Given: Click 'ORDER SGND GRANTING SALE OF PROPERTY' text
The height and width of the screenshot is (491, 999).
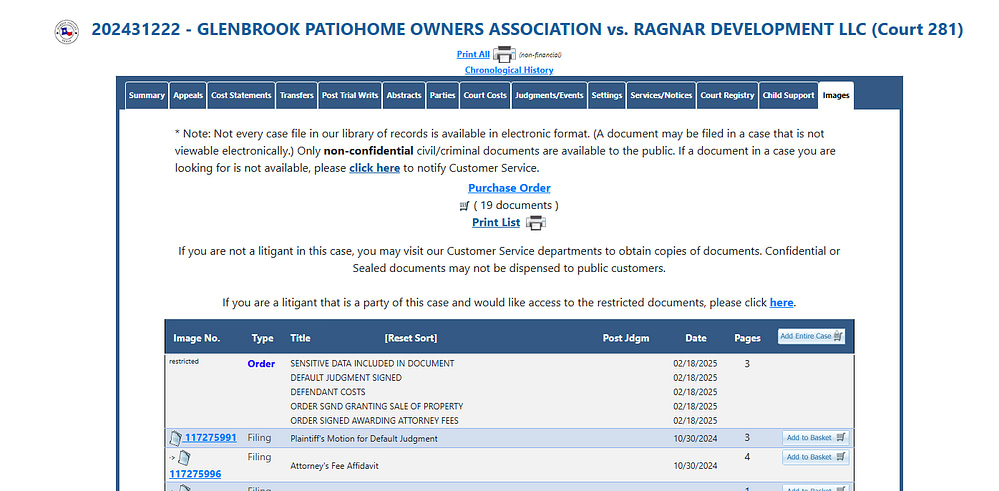Looking at the screenshot, I should pyautogui.click(x=377, y=406).
